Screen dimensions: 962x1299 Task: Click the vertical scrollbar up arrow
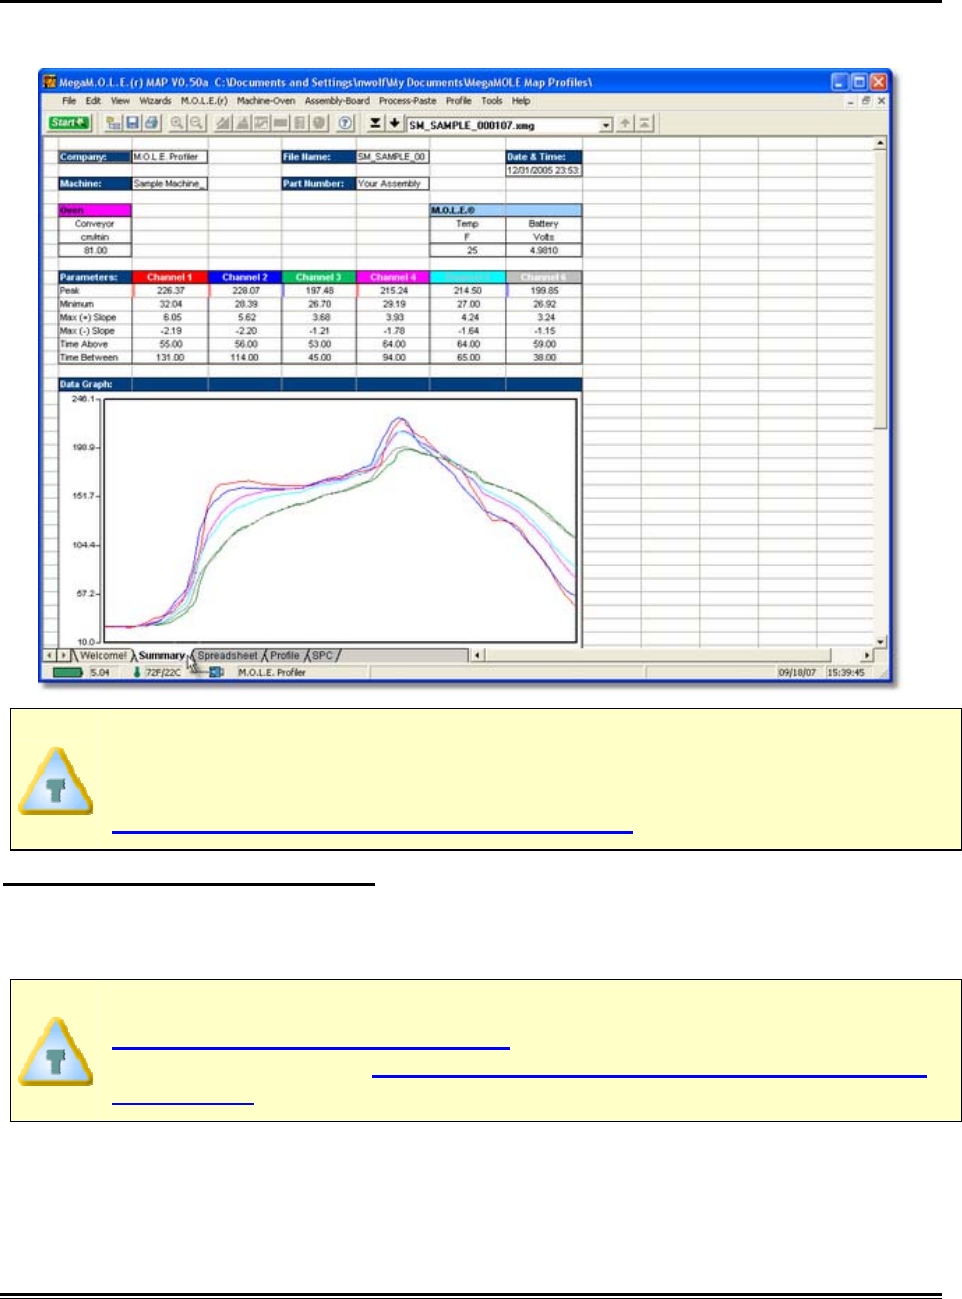[x=881, y=143]
